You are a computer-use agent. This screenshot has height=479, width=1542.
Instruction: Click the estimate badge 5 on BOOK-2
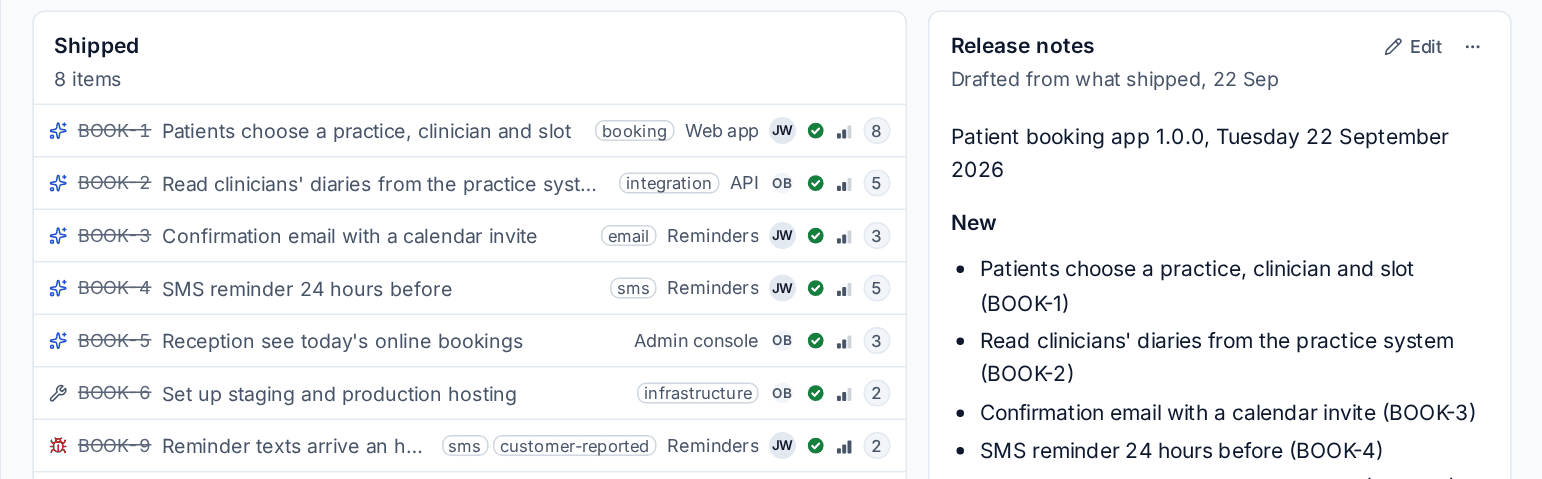[877, 183]
